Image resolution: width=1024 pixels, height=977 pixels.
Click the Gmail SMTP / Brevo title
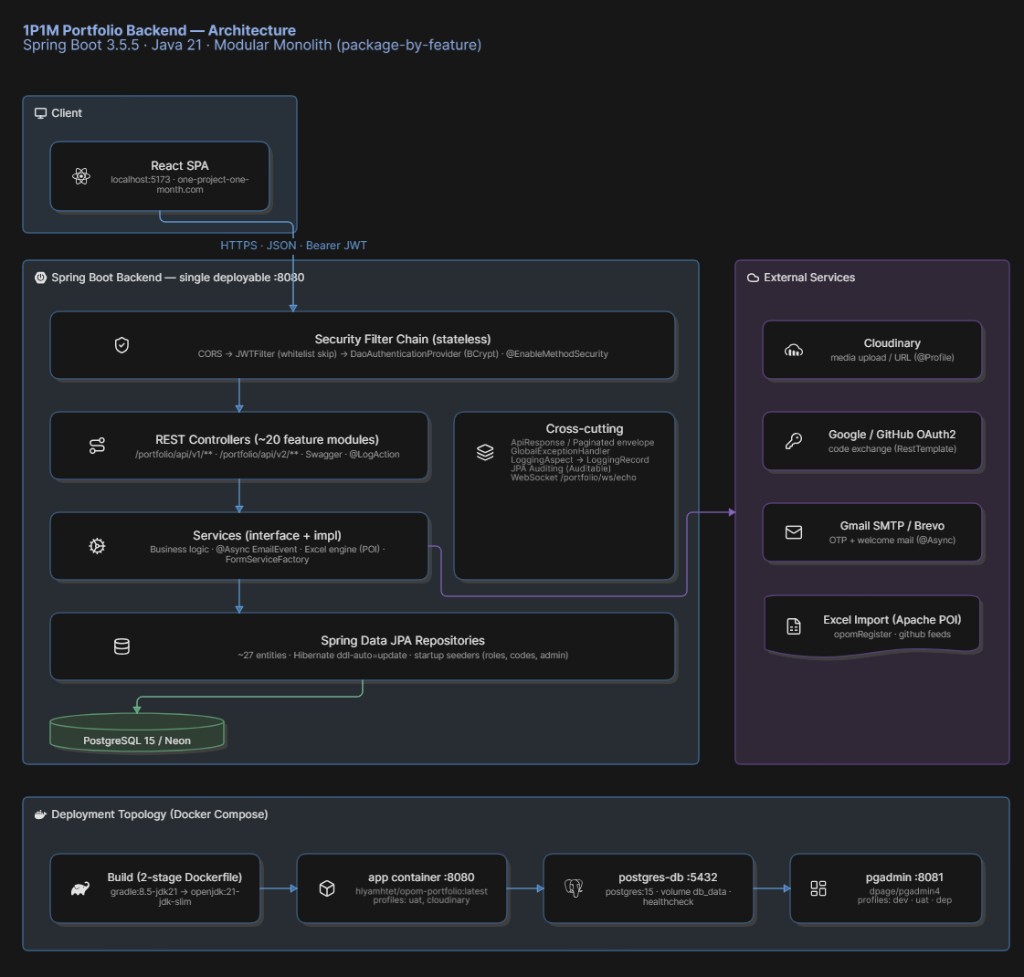(892, 526)
